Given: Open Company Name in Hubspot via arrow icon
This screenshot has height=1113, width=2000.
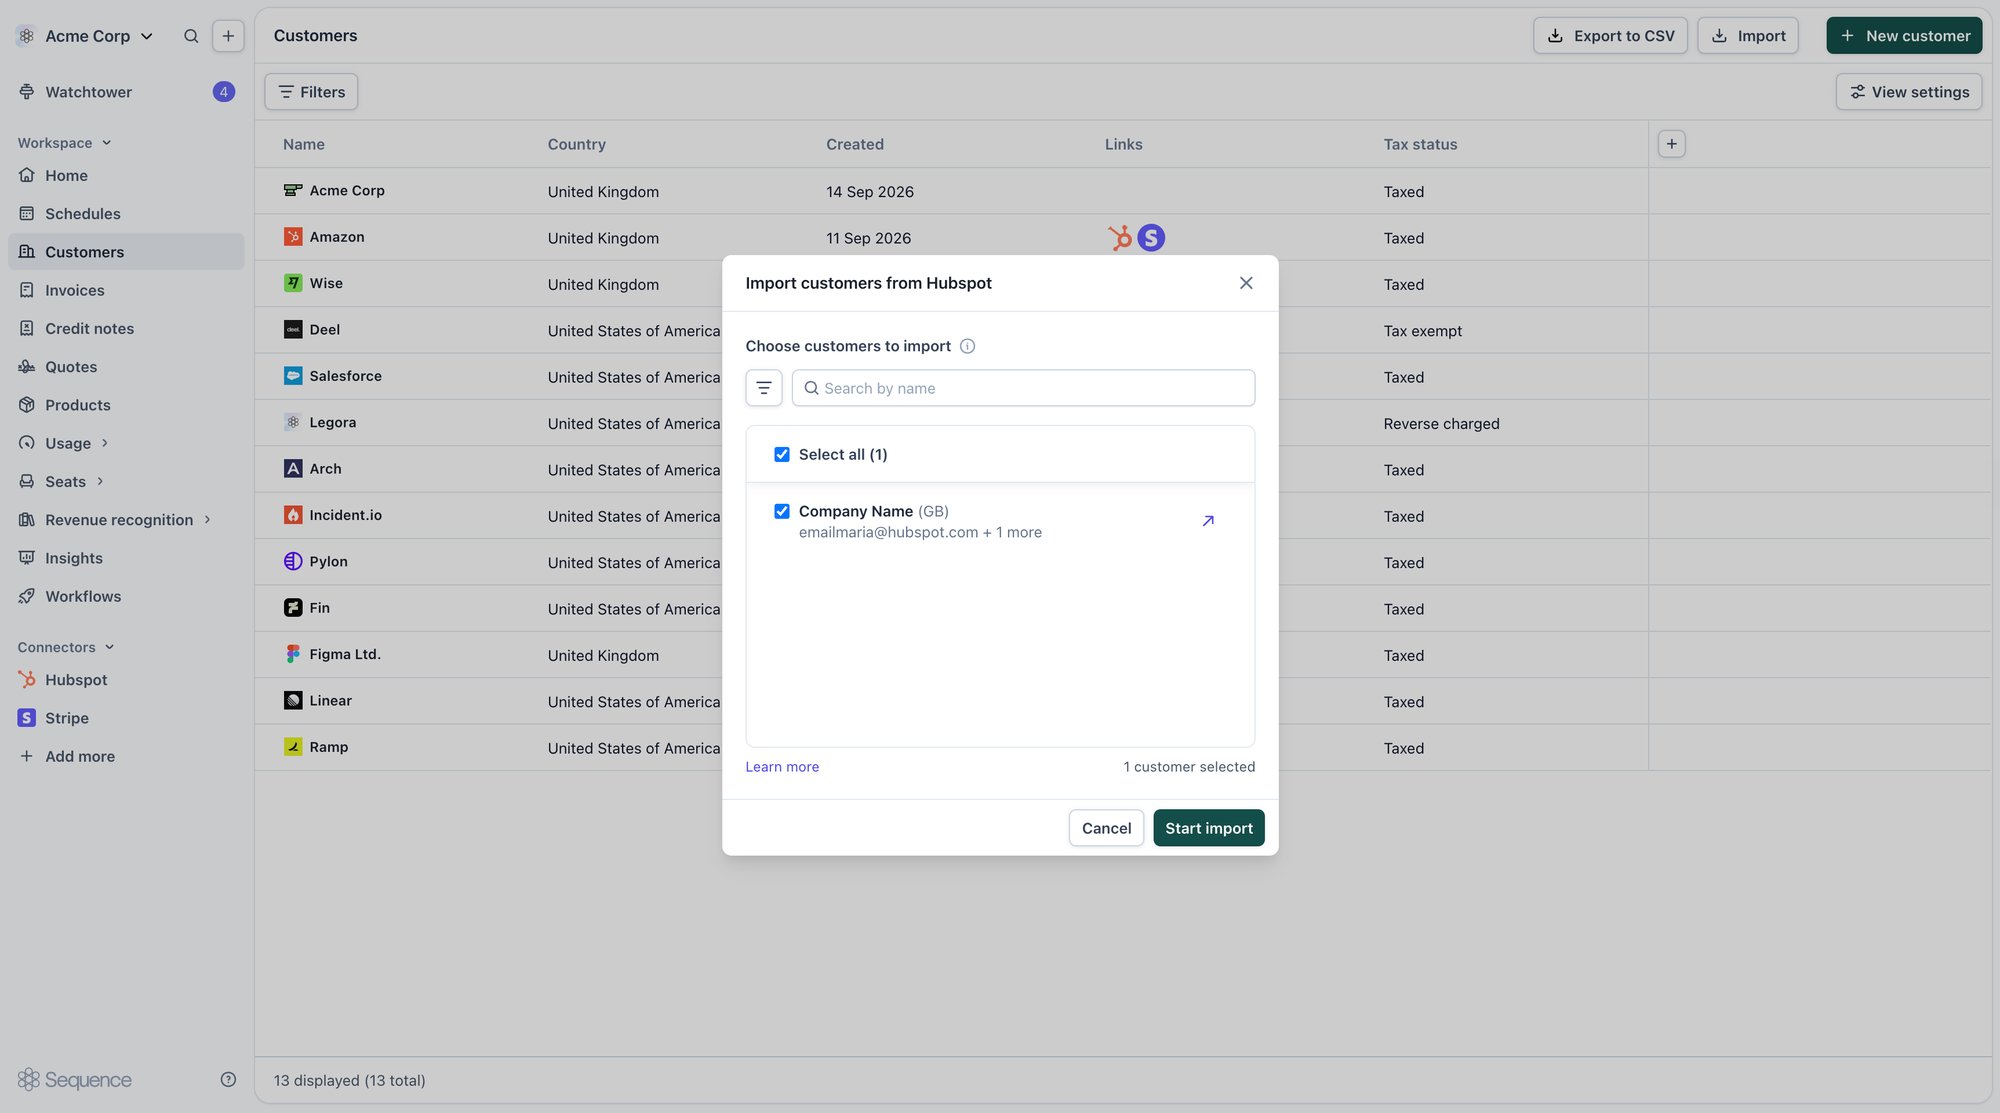Looking at the screenshot, I should [x=1208, y=521].
